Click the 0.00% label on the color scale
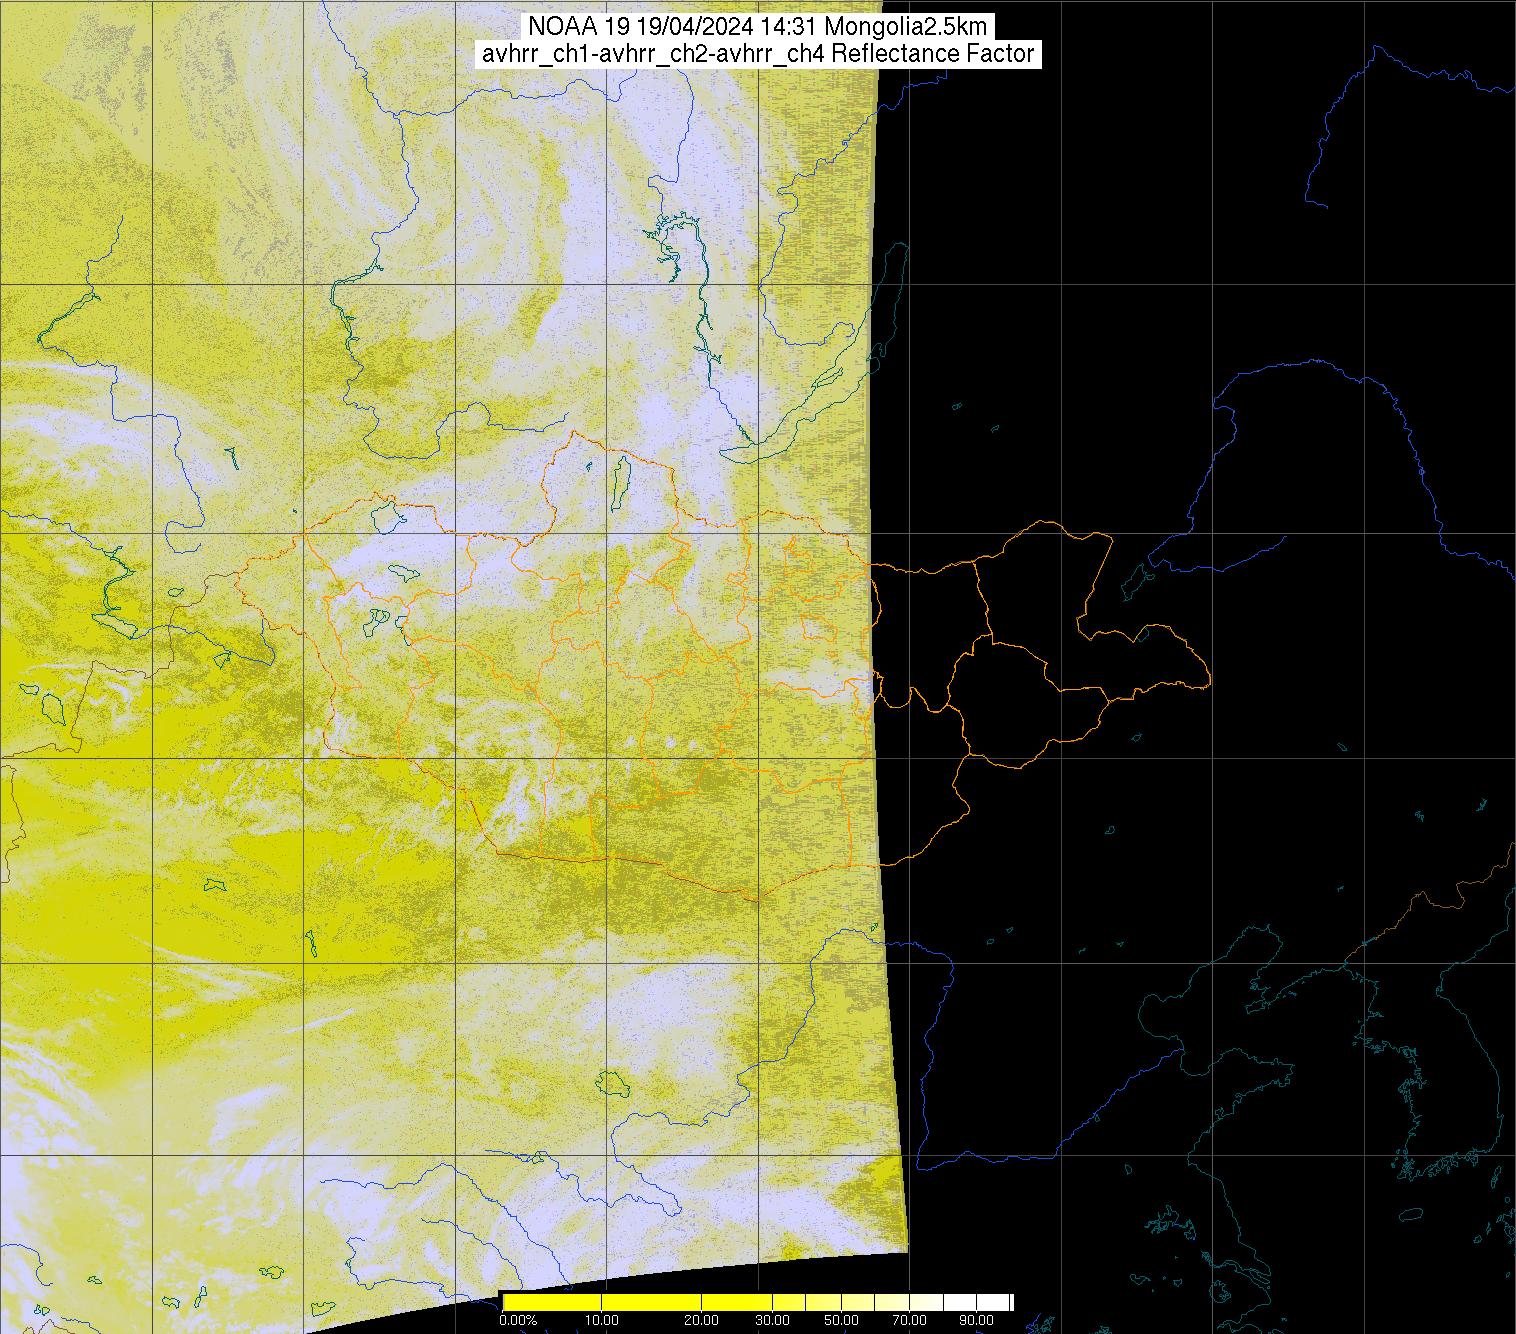The image size is (1516, 1334). tap(517, 1321)
